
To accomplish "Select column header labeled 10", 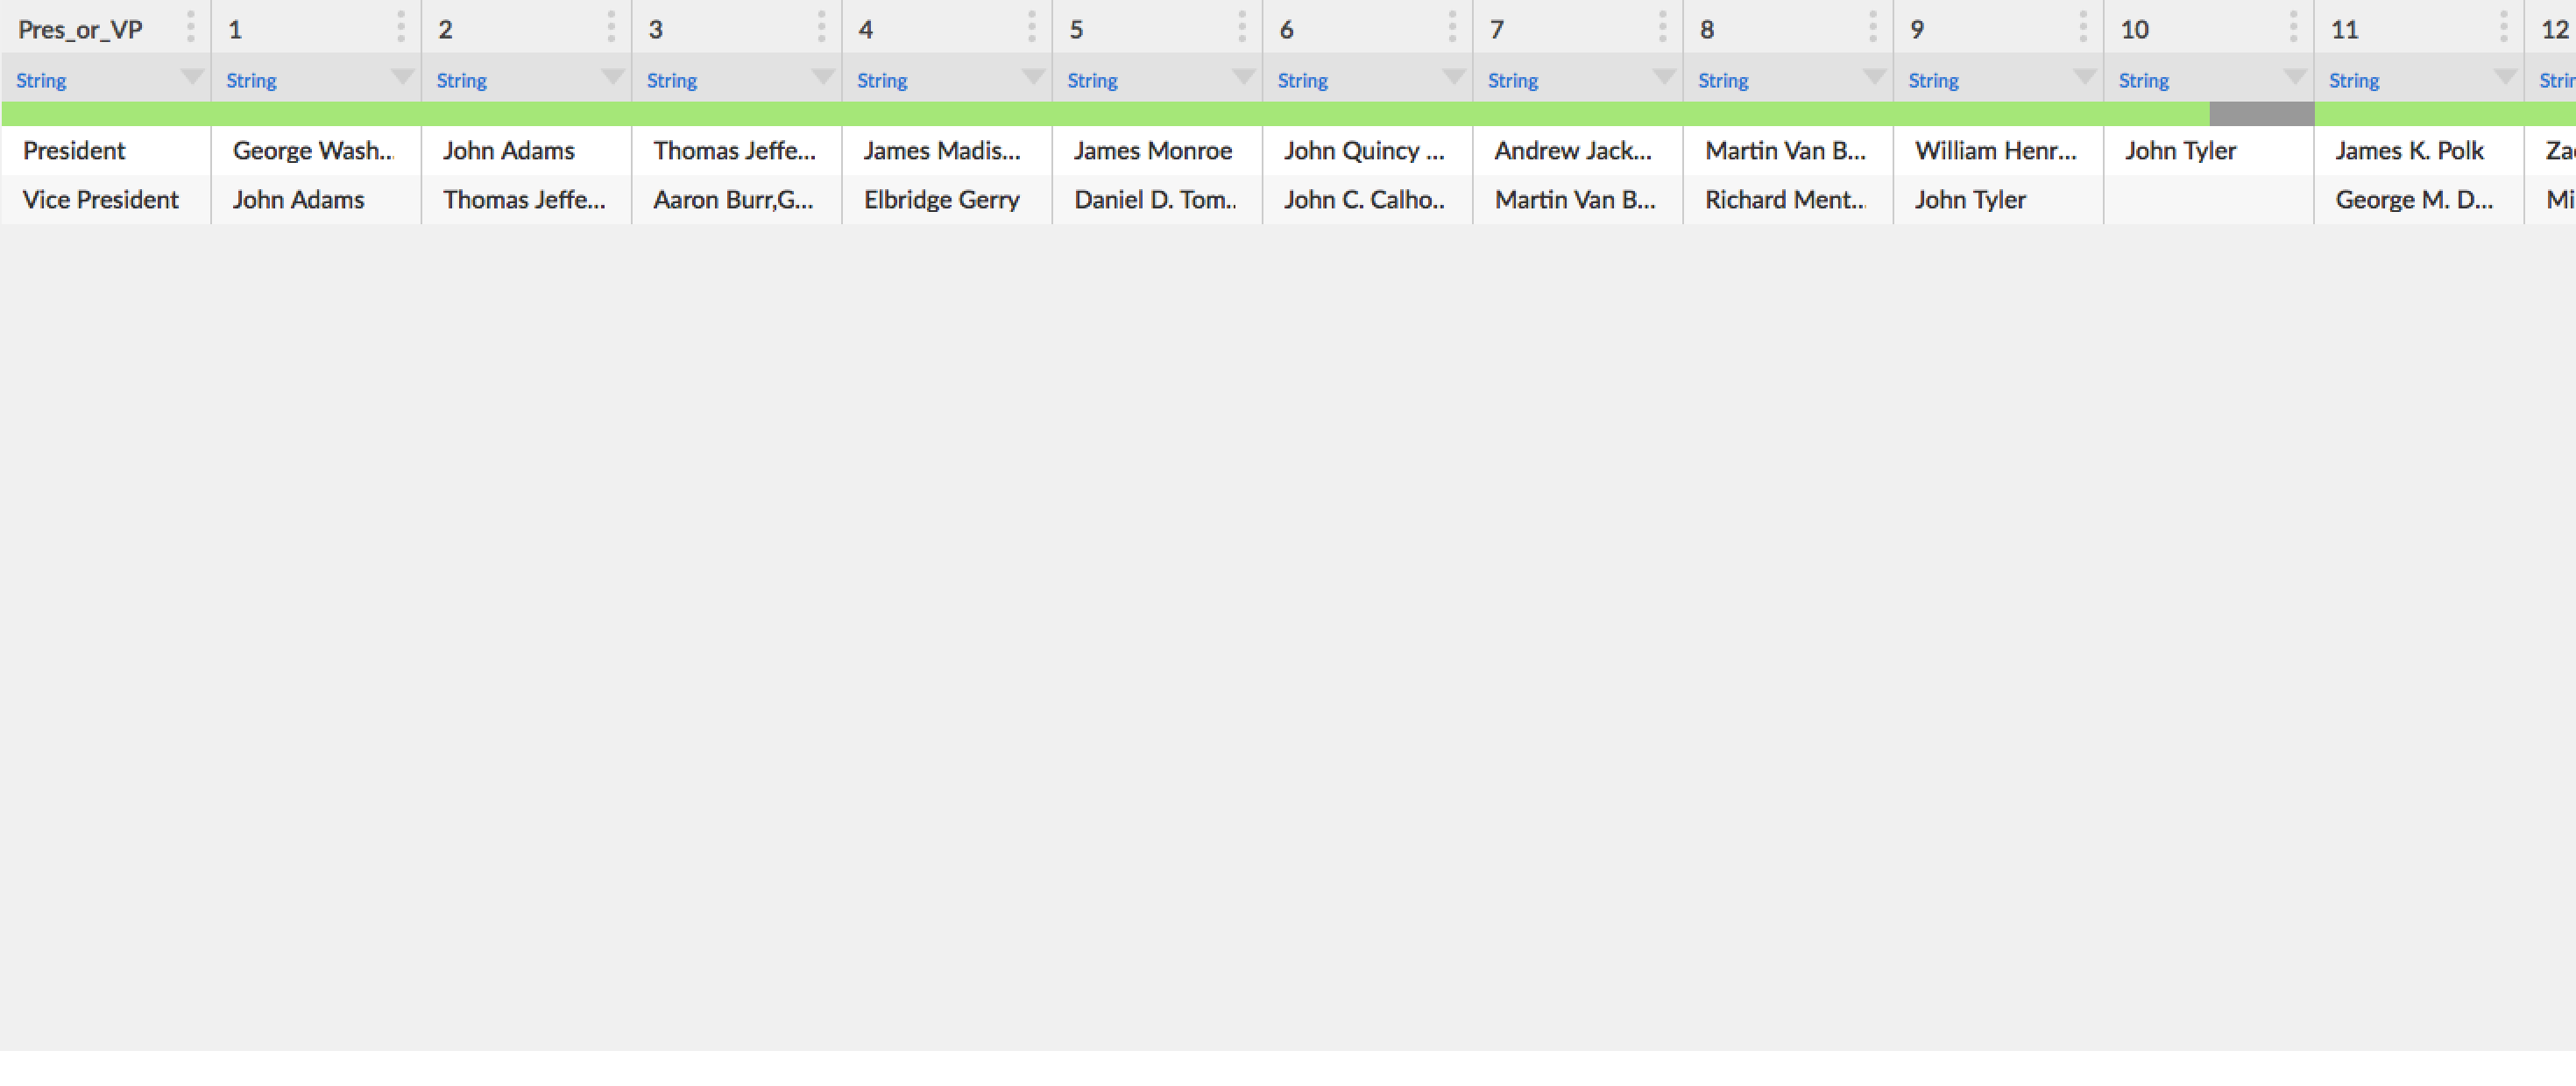I will [x=2134, y=30].
